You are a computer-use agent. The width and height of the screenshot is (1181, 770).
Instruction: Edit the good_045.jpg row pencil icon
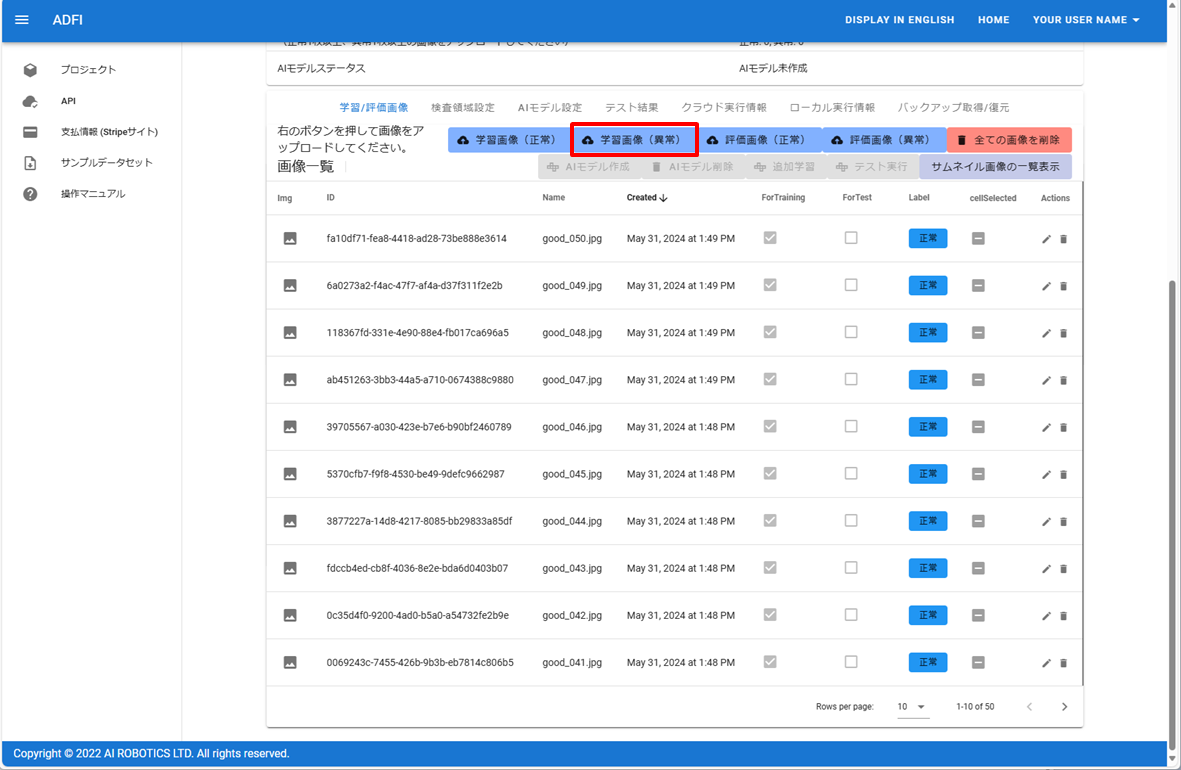1046,475
